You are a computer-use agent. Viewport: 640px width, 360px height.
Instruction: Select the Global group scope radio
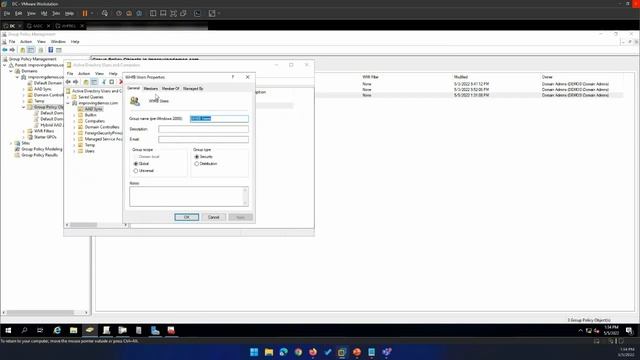tap(136, 164)
